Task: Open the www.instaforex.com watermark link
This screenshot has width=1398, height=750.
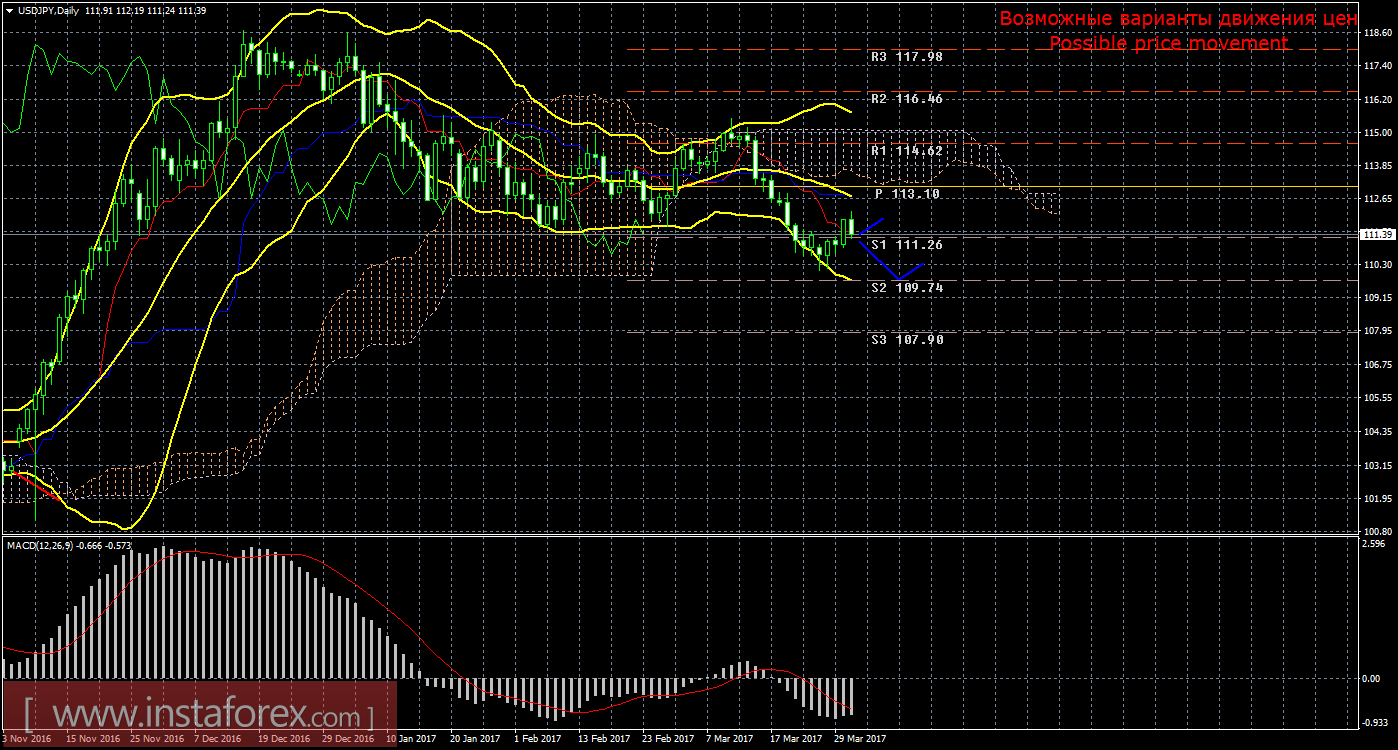Action: [x=200, y=716]
